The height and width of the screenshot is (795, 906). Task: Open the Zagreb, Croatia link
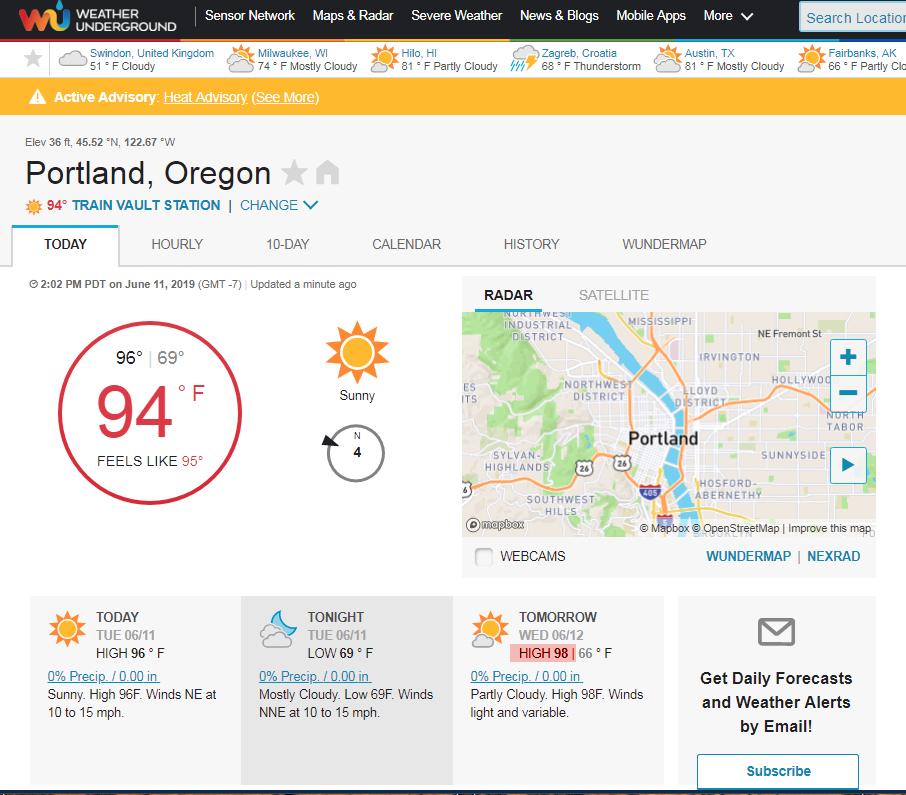[578, 53]
